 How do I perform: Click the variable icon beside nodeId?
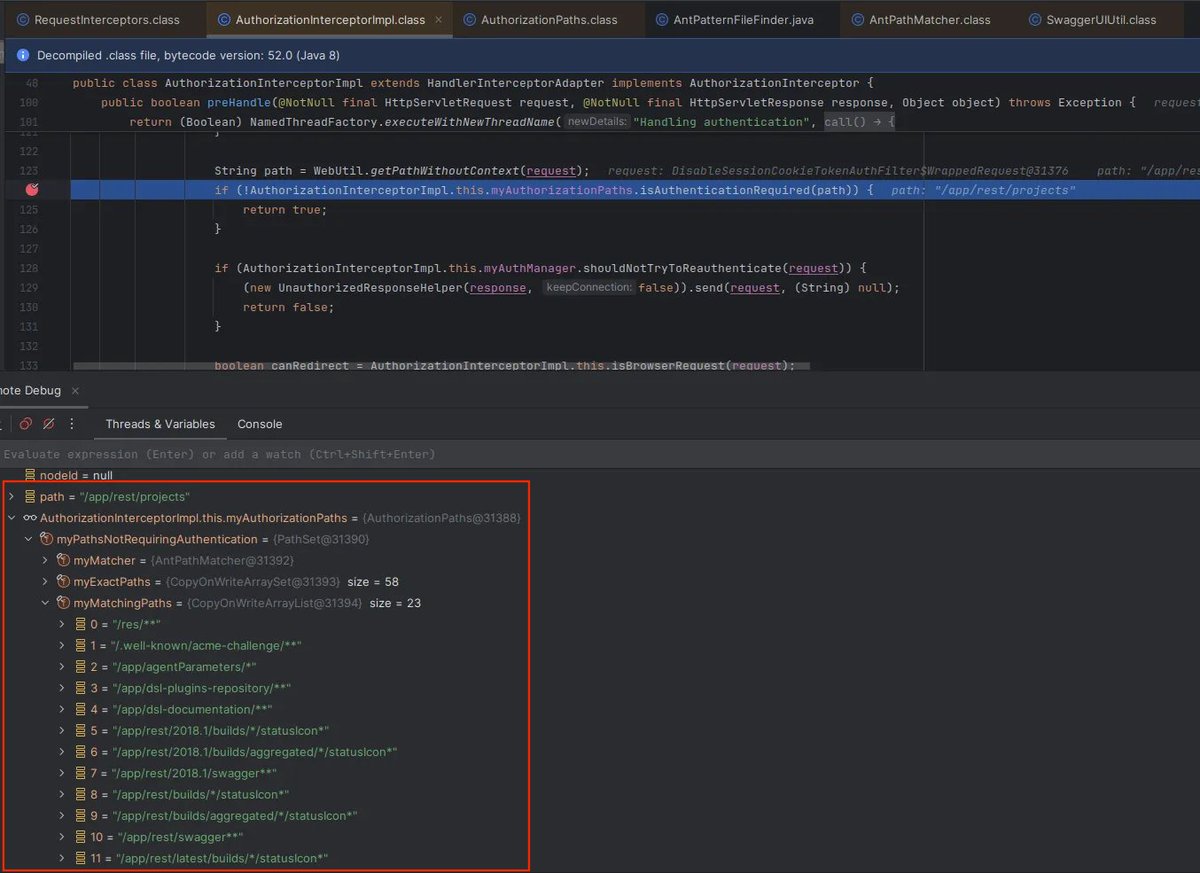click(30, 476)
